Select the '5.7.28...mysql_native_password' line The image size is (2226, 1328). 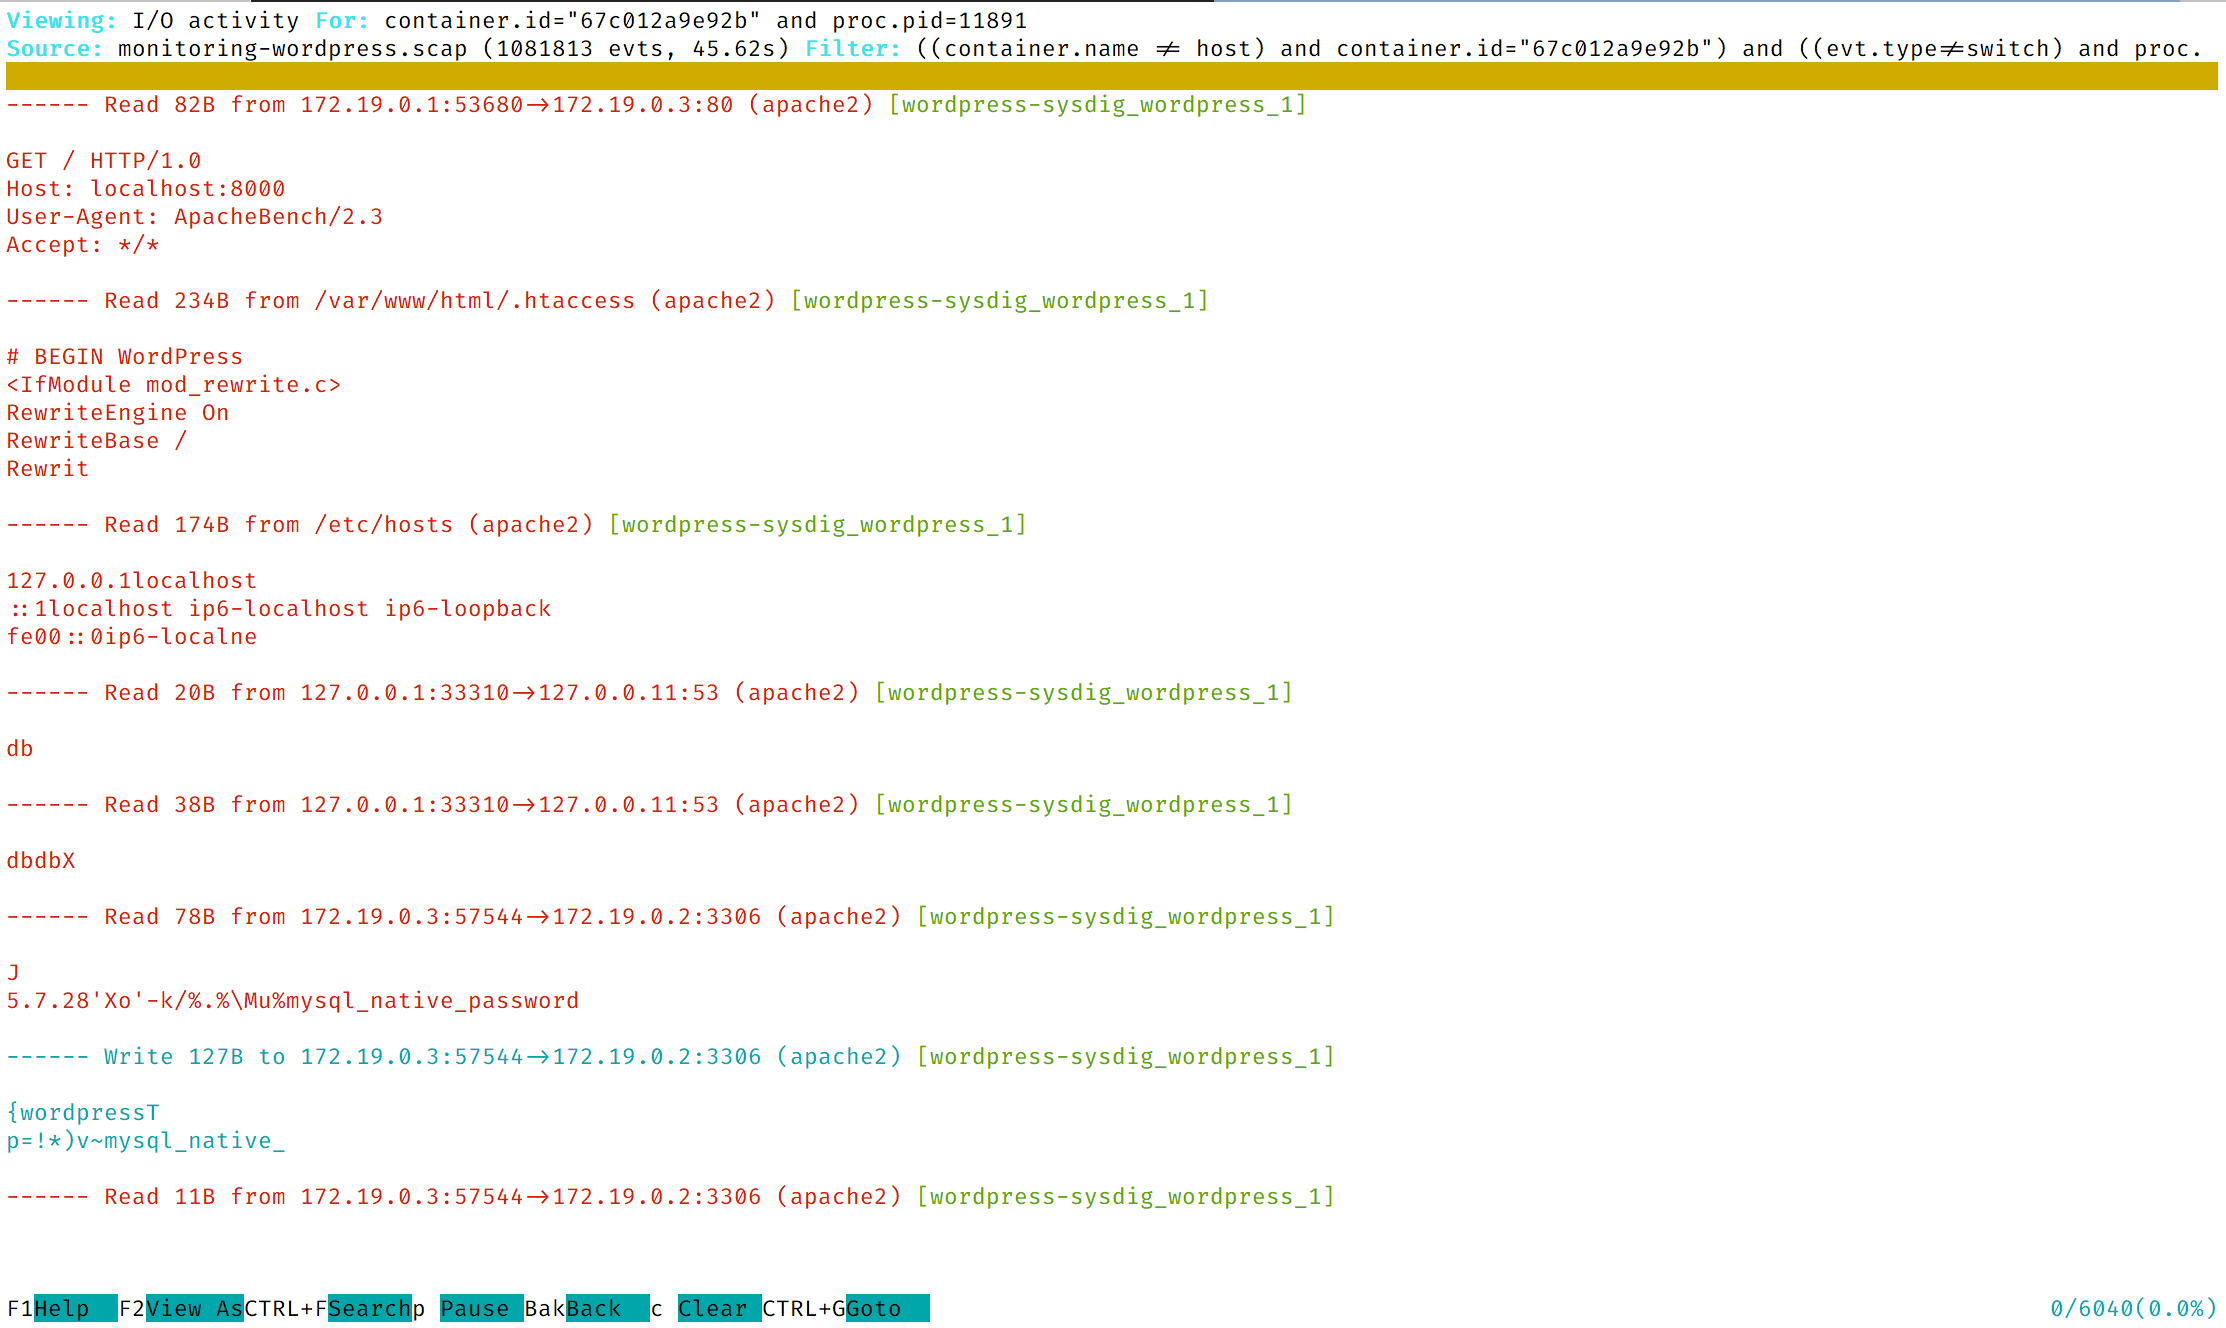pos(293,1000)
